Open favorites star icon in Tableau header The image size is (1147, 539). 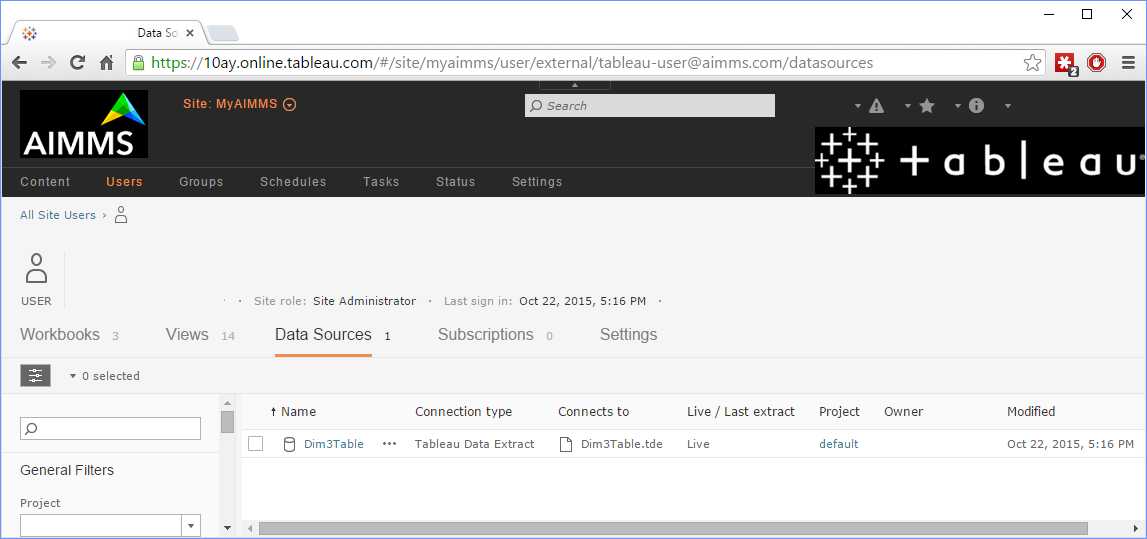pyautogui.click(x=927, y=106)
